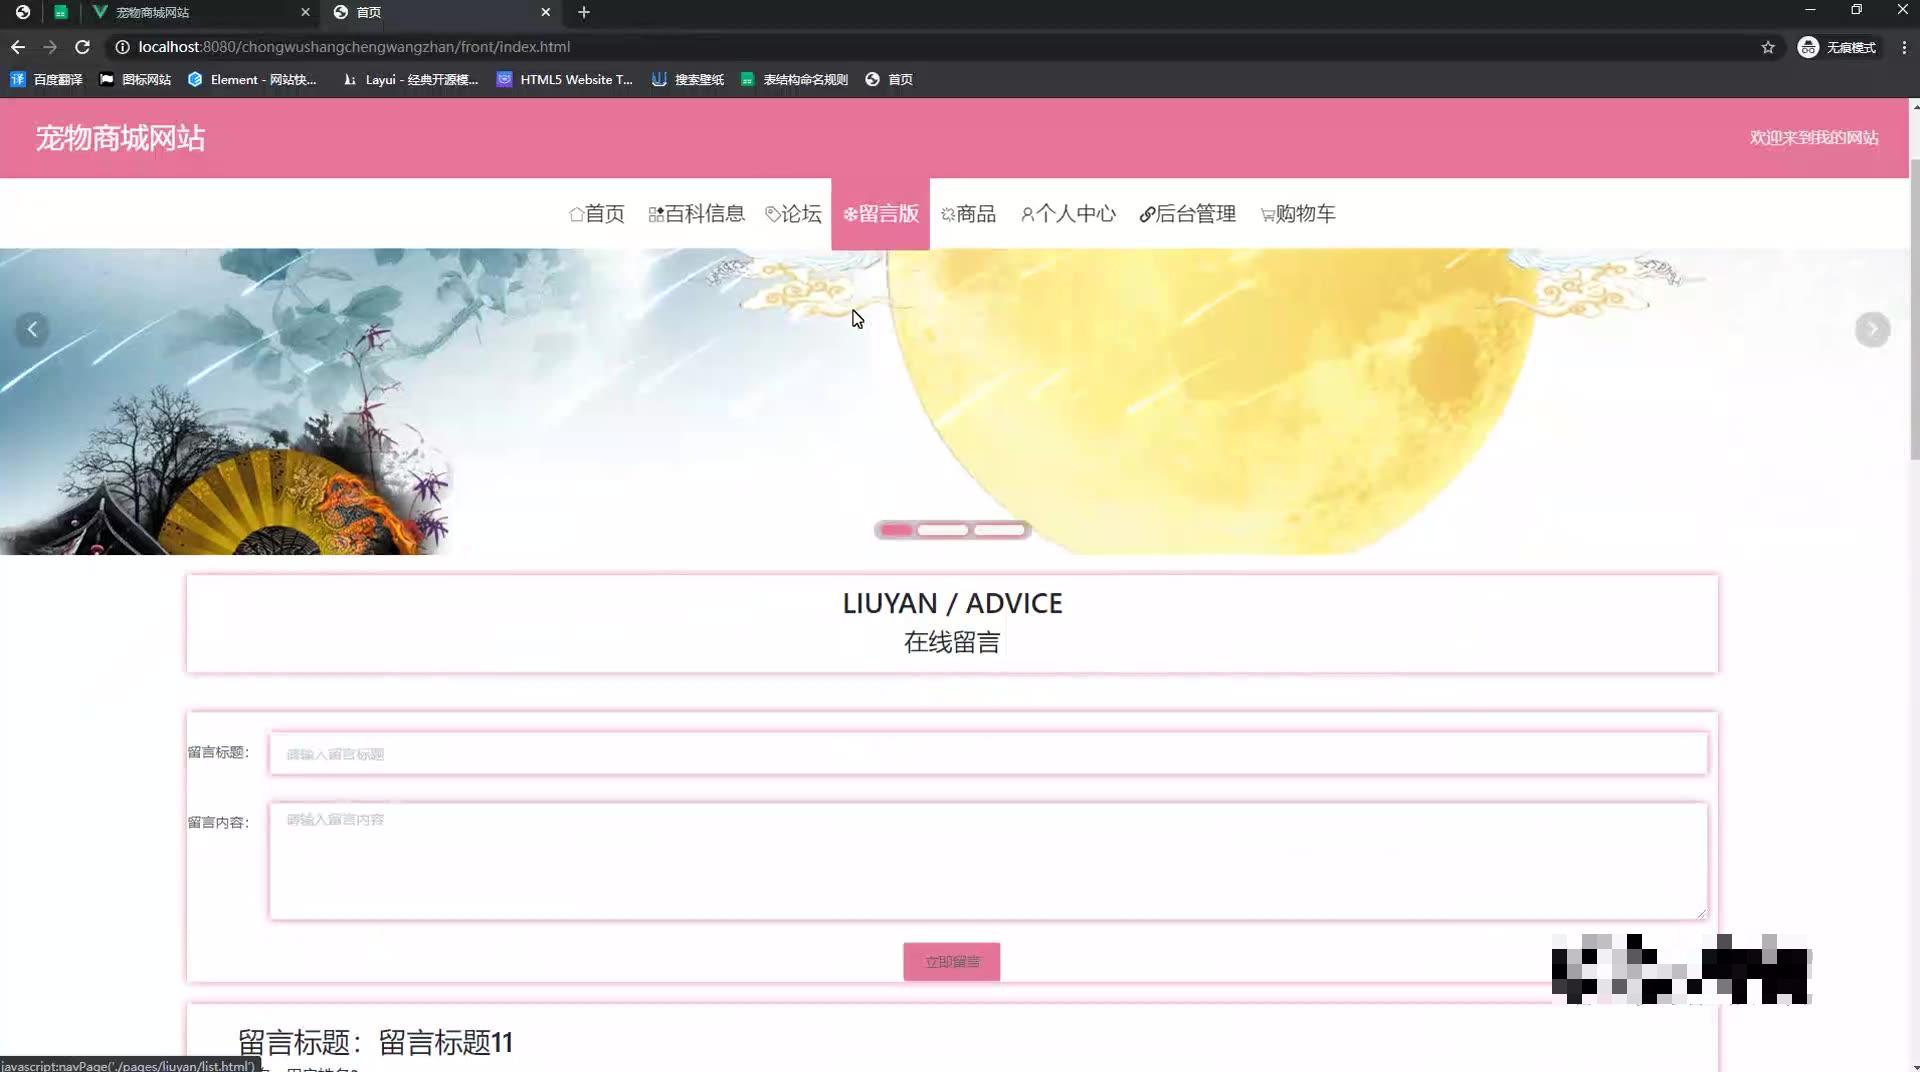This screenshot has height=1072, width=1920.
Task: Submit with the 立即留言 button
Action: point(951,962)
